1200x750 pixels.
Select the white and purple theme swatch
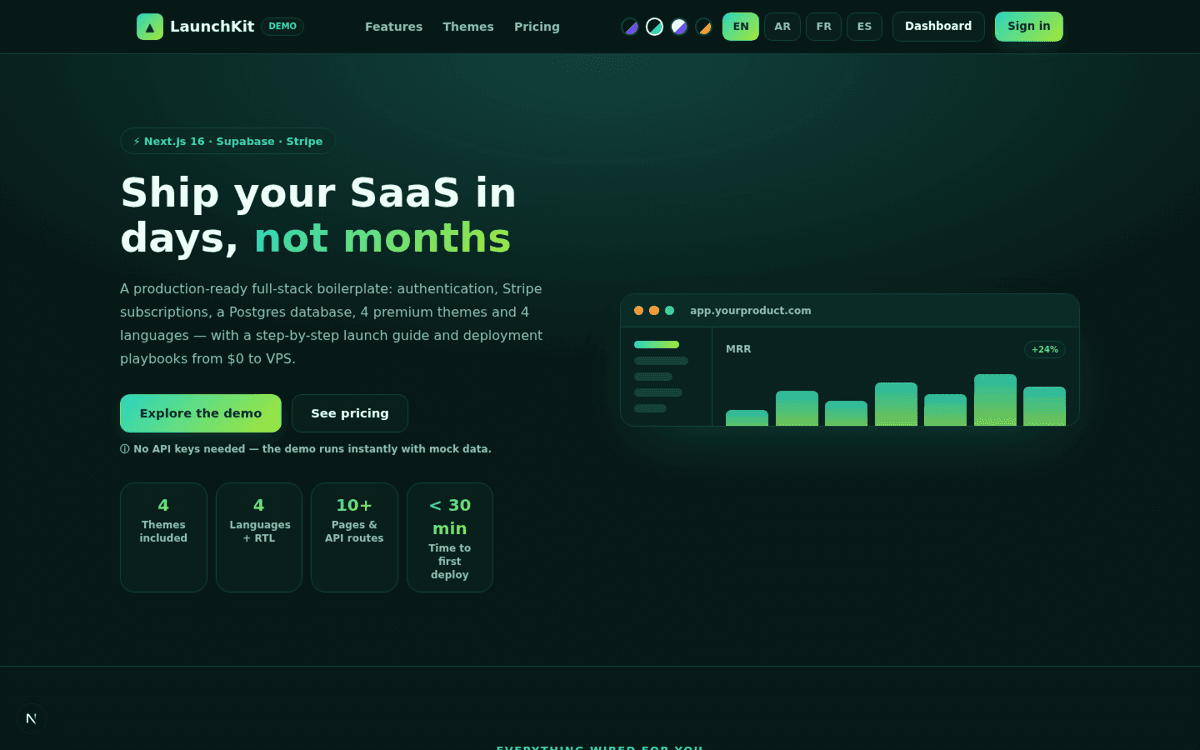tap(679, 27)
